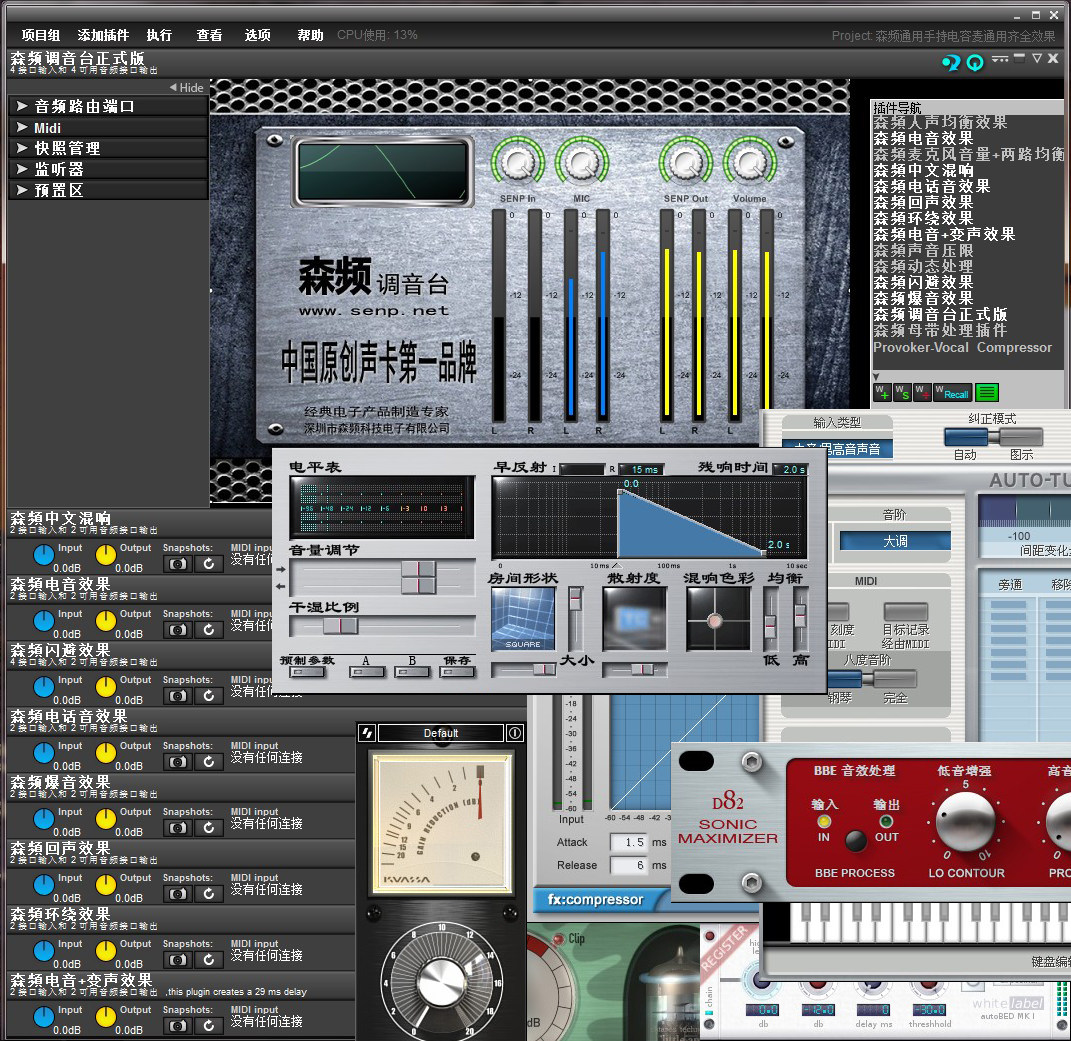Open the Default preset dropdown
1071x1041 pixels.
pyautogui.click(x=441, y=733)
